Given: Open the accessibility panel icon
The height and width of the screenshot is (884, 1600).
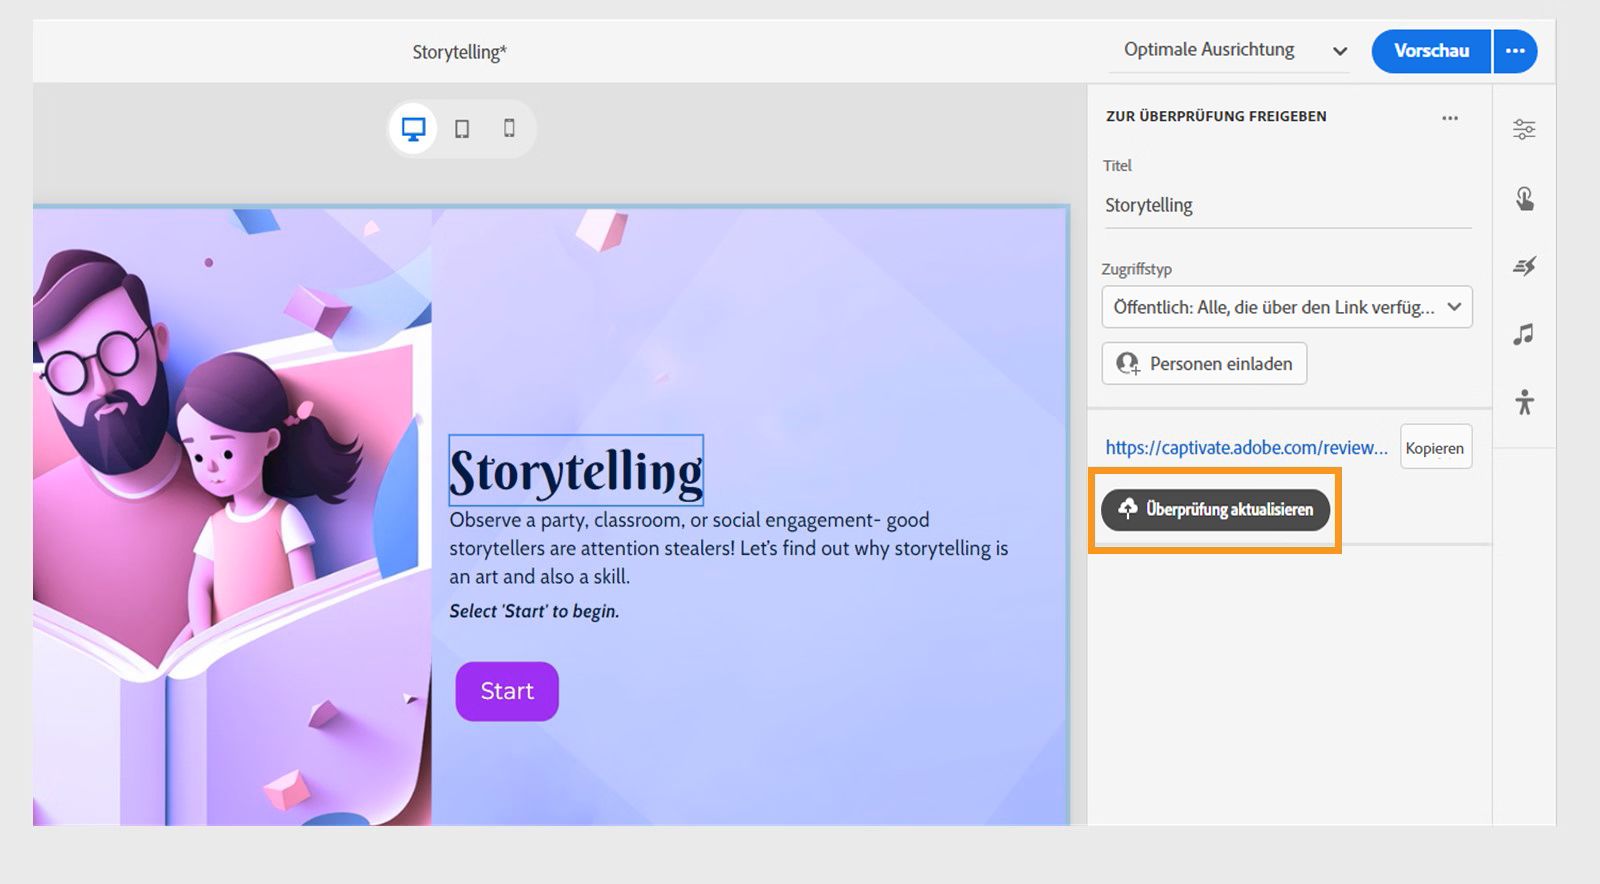Looking at the screenshot, I should pos(1524,402).
